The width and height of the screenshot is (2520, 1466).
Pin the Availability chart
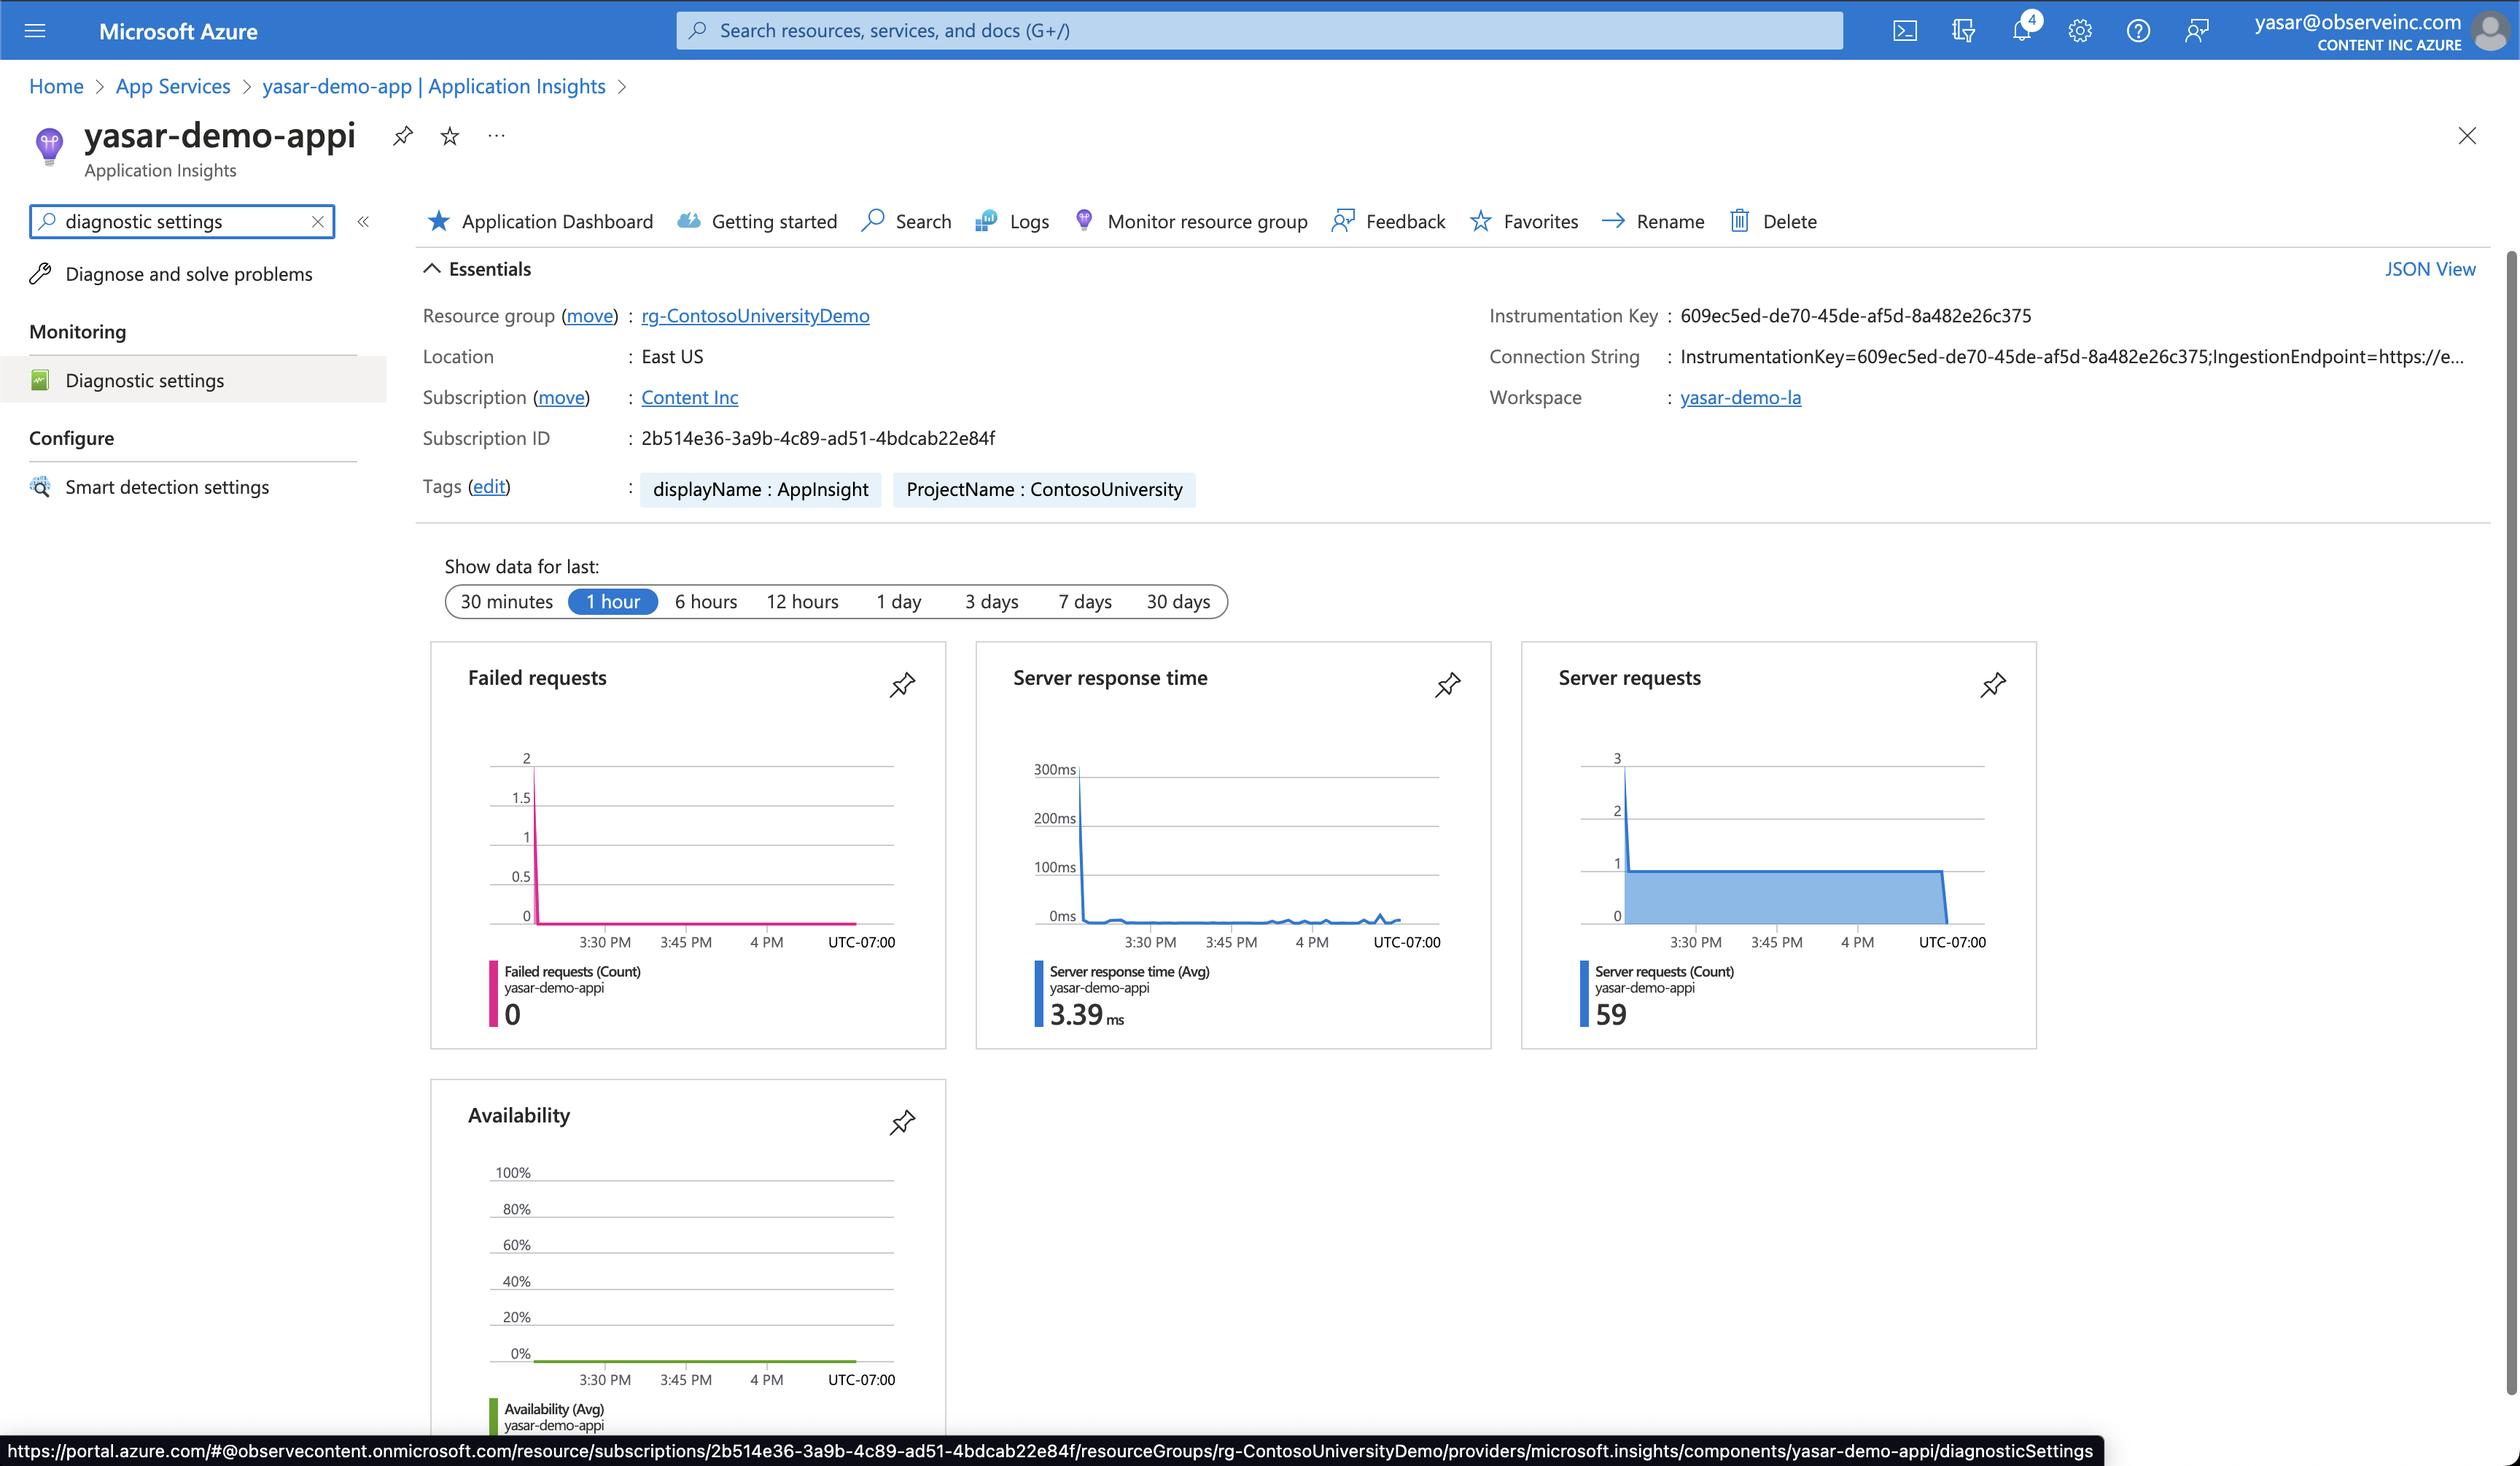click(x=902, y=1122)
